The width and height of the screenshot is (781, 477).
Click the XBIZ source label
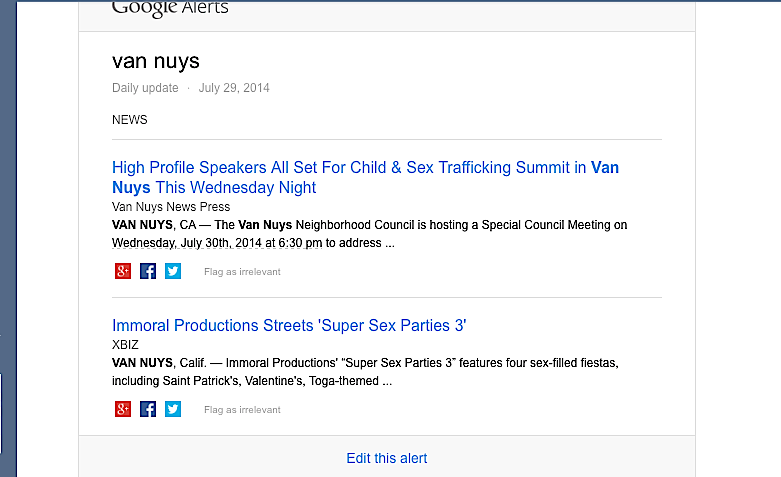[125, 344]
